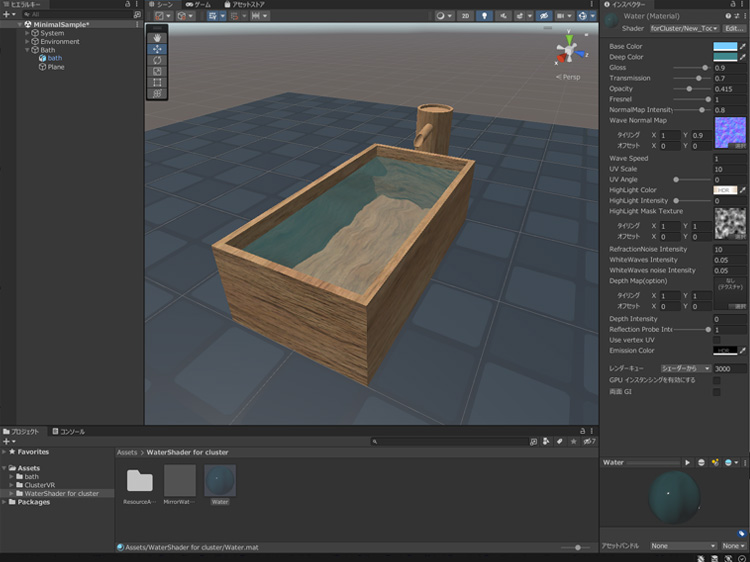Switch to the Game view tab
750x562 pixels.
pos(198,5)
